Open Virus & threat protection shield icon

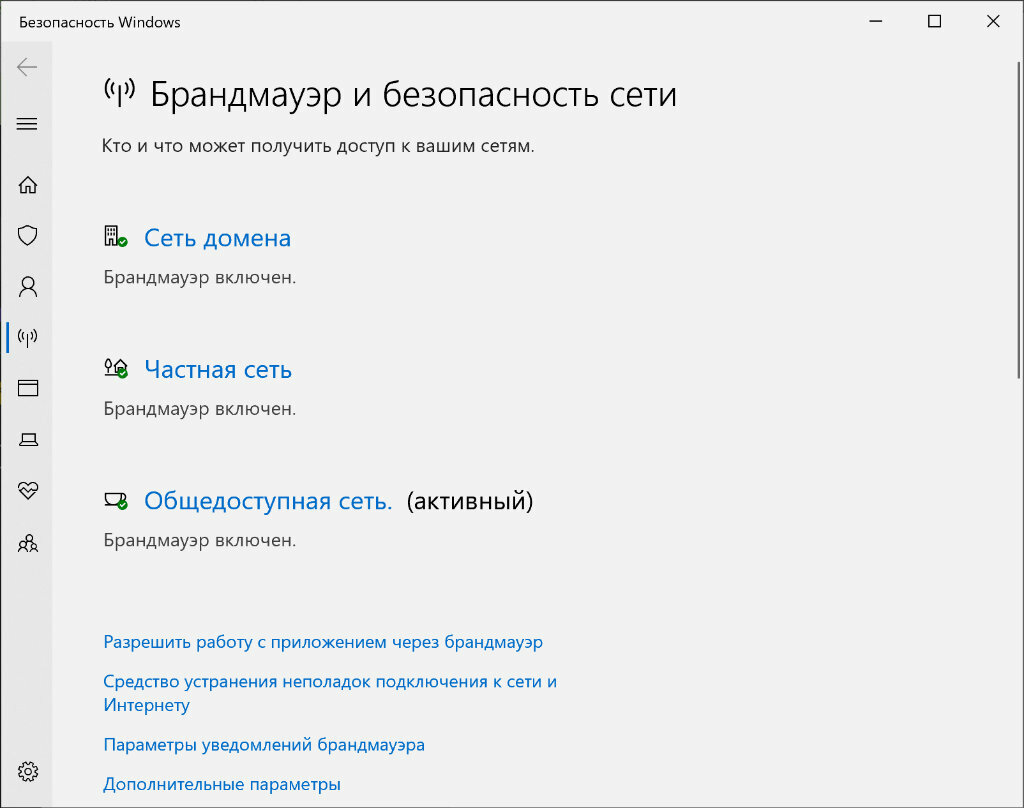coord(27,235)
